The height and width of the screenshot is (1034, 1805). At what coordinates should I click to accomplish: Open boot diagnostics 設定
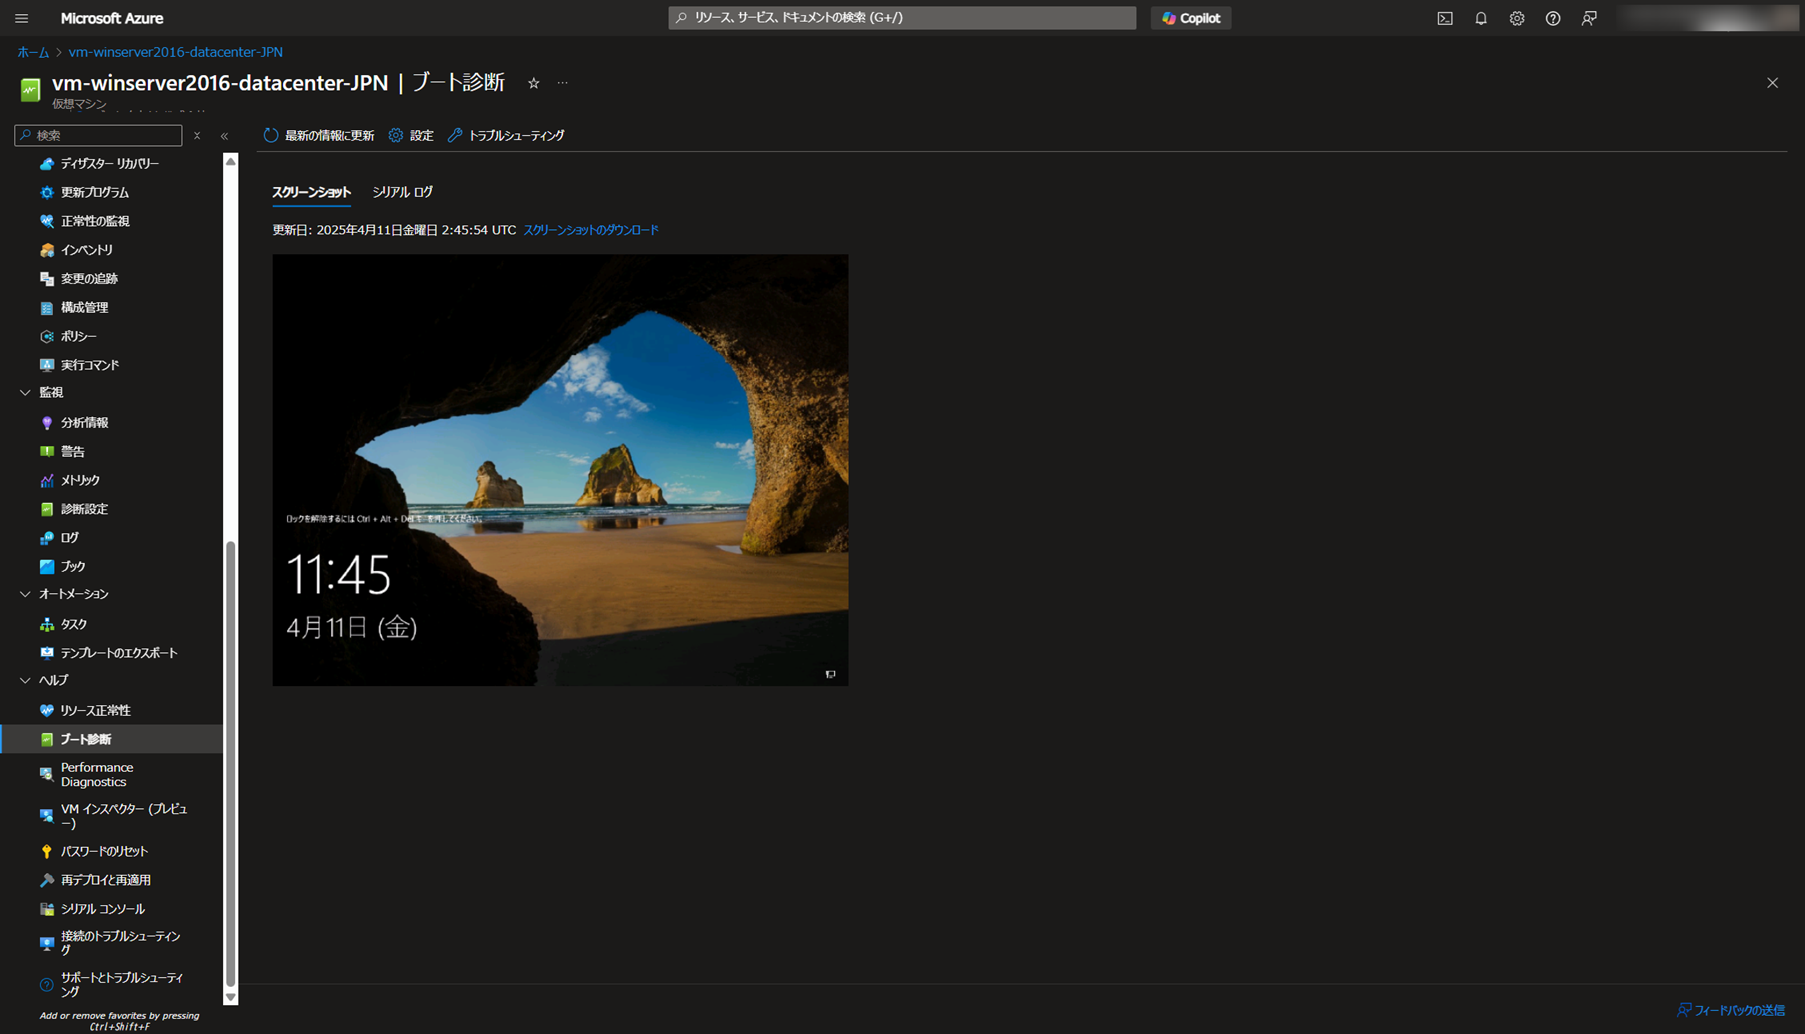411,135
